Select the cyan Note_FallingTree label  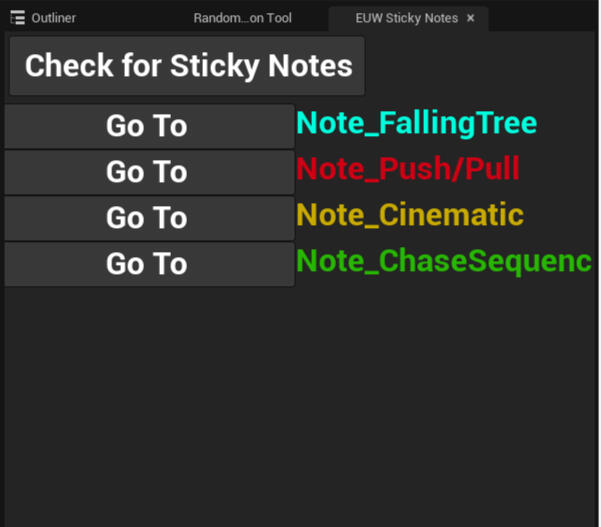(417, 123)
